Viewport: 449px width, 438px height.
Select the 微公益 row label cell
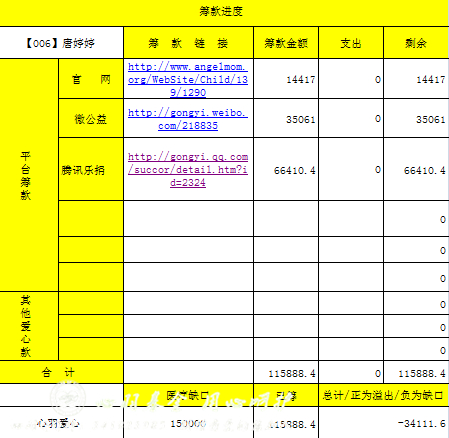91,118
